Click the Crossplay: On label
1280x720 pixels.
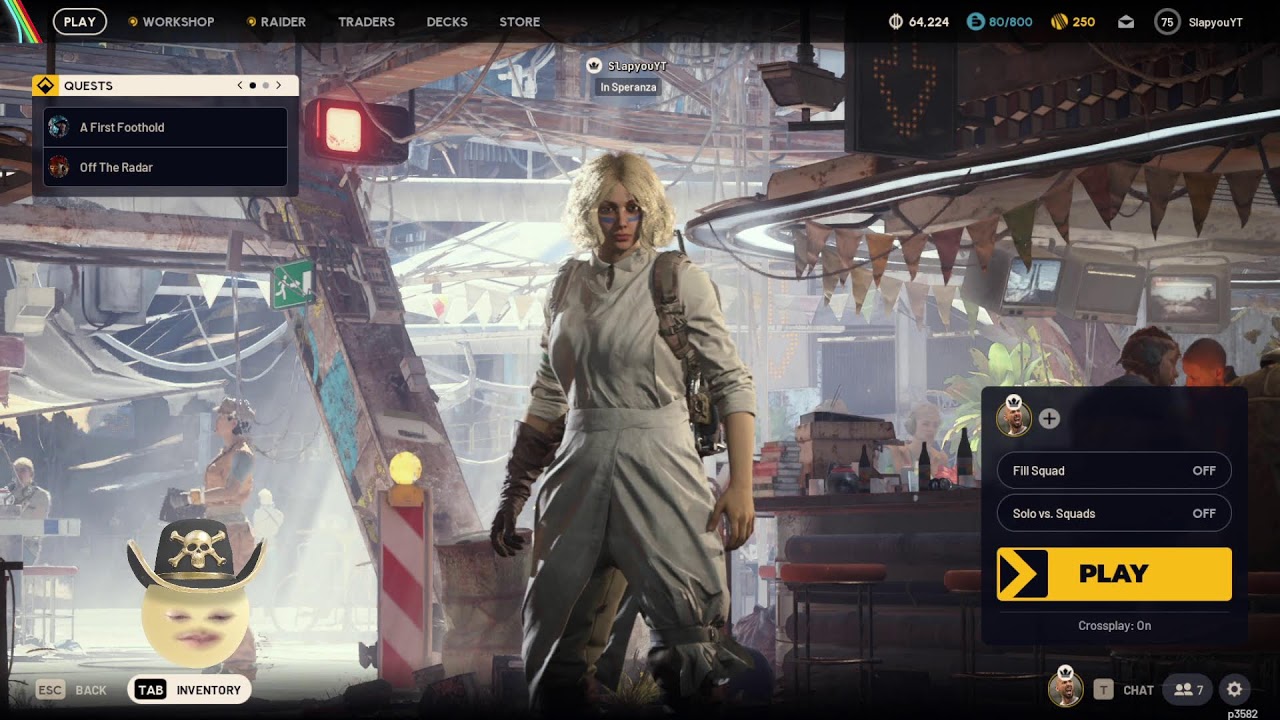(1114, 626)
